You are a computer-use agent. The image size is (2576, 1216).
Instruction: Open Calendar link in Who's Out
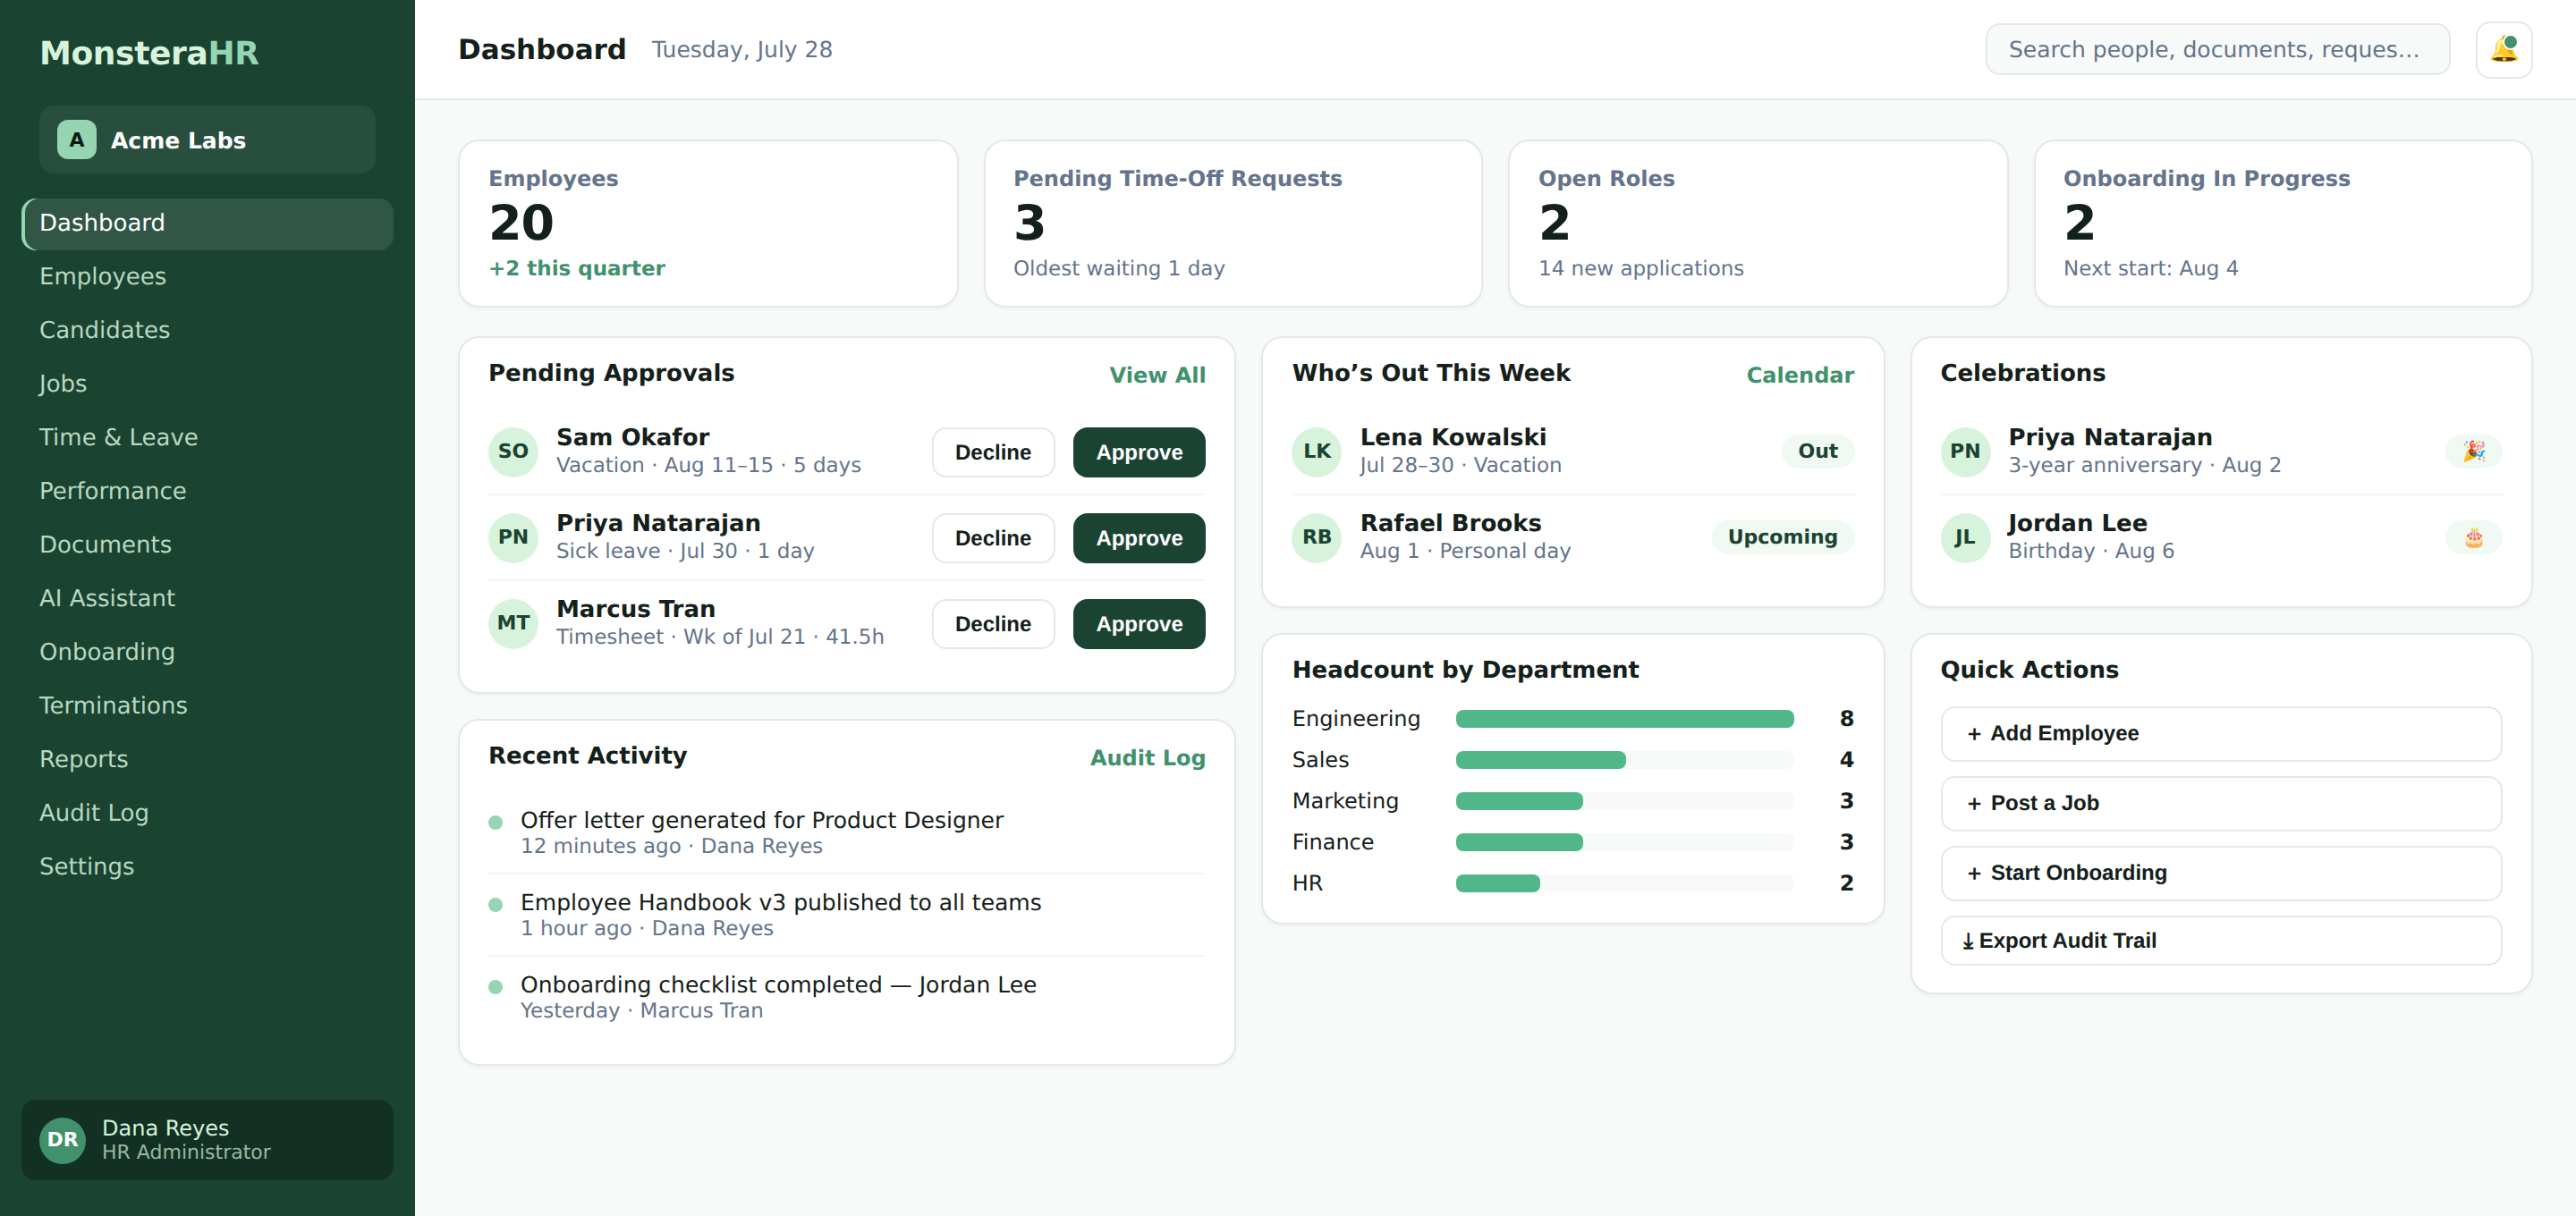click(x=1799, y=375)
